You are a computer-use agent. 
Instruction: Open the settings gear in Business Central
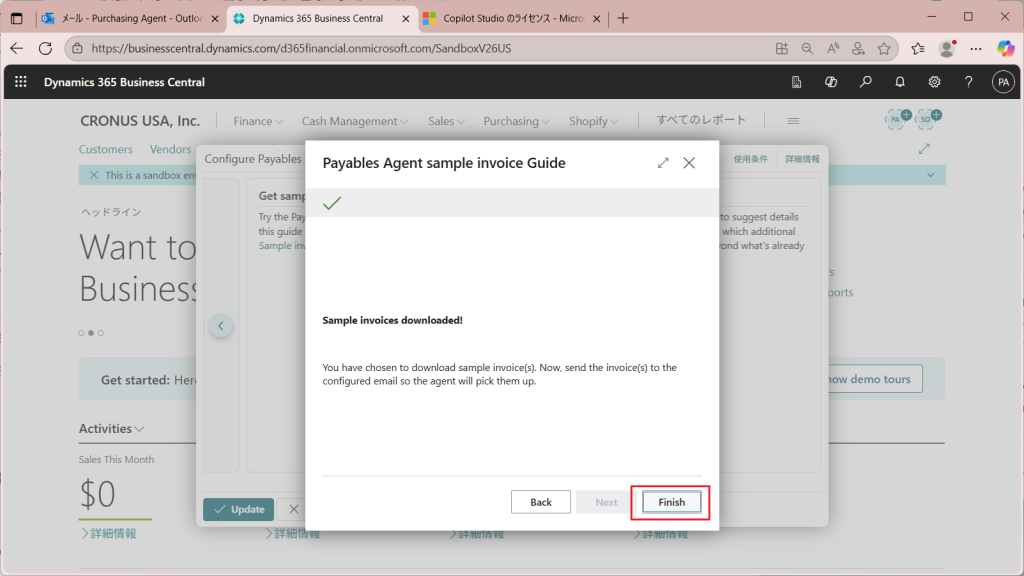click(x=935, y=82)
